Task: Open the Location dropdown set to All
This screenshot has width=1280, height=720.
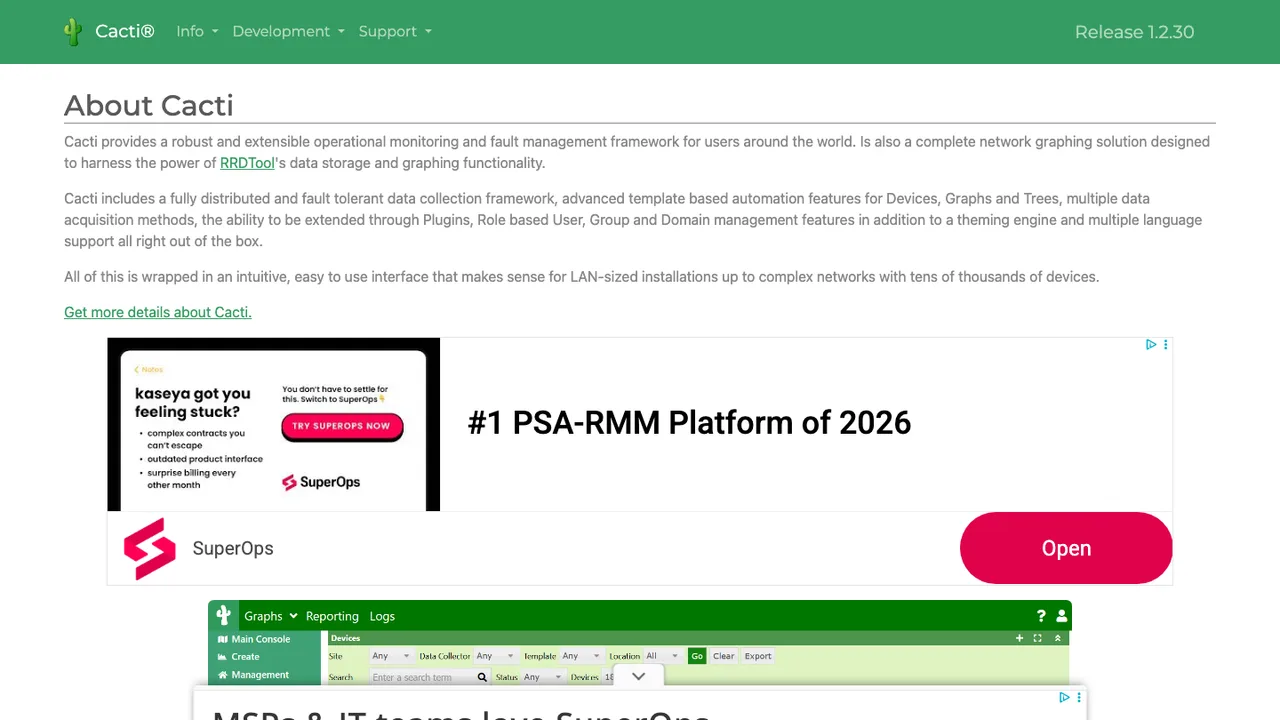Action: pyautogui.click(x=662, y=656)
